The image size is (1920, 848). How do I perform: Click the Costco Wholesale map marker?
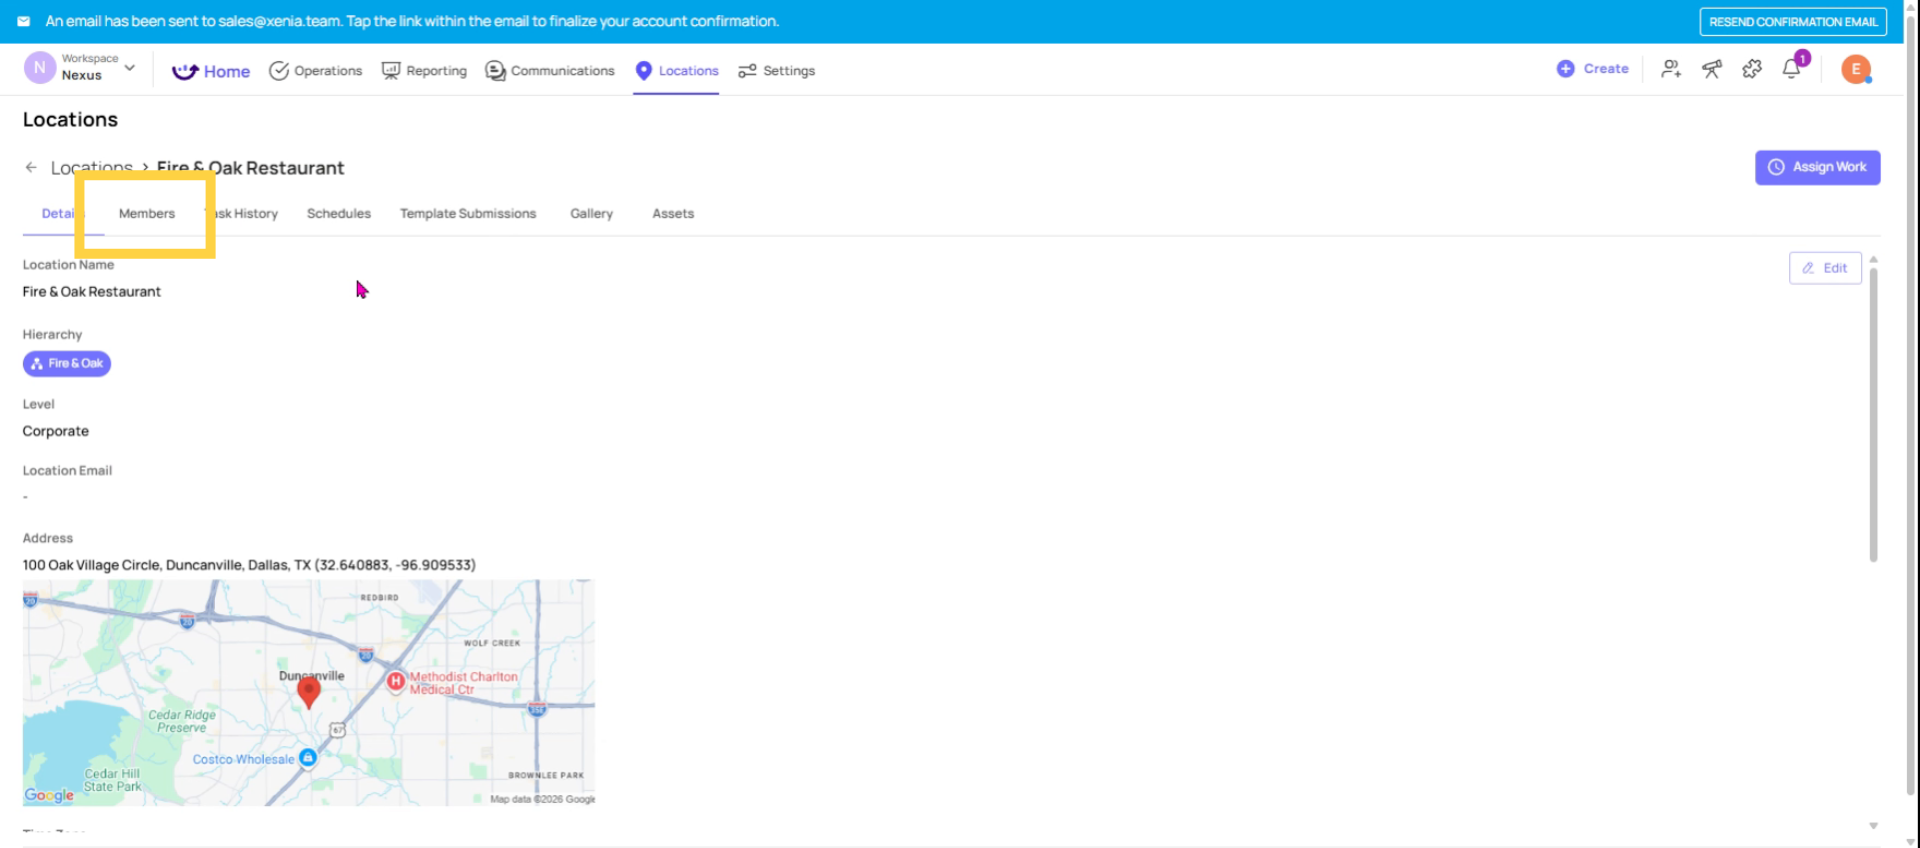[308, 758]
